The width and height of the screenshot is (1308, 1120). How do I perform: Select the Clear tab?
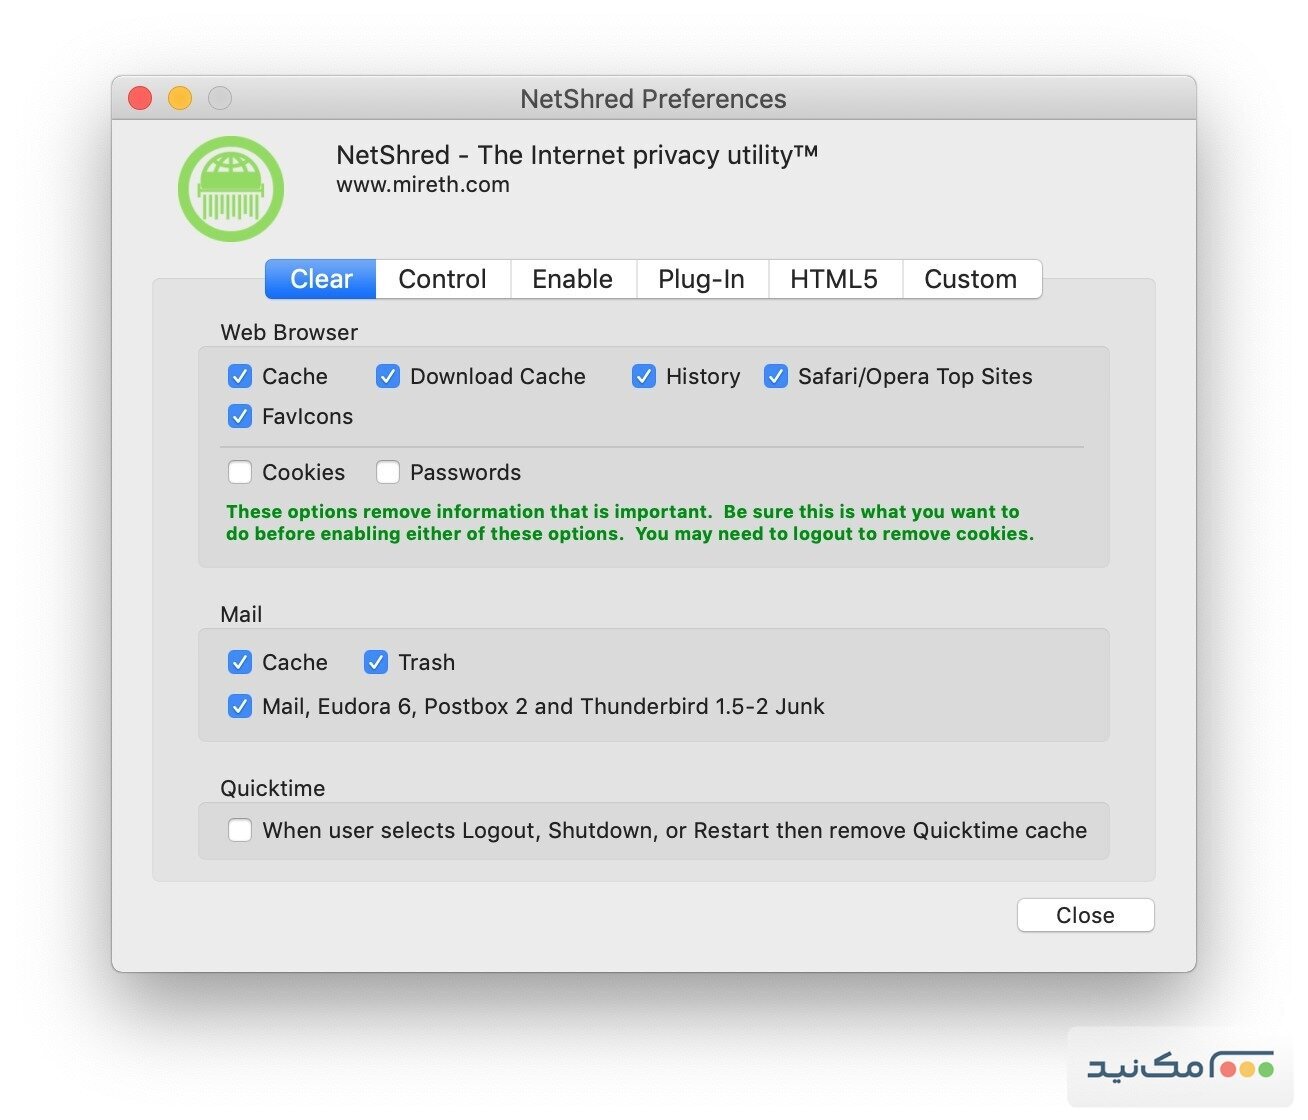(321, 279)
